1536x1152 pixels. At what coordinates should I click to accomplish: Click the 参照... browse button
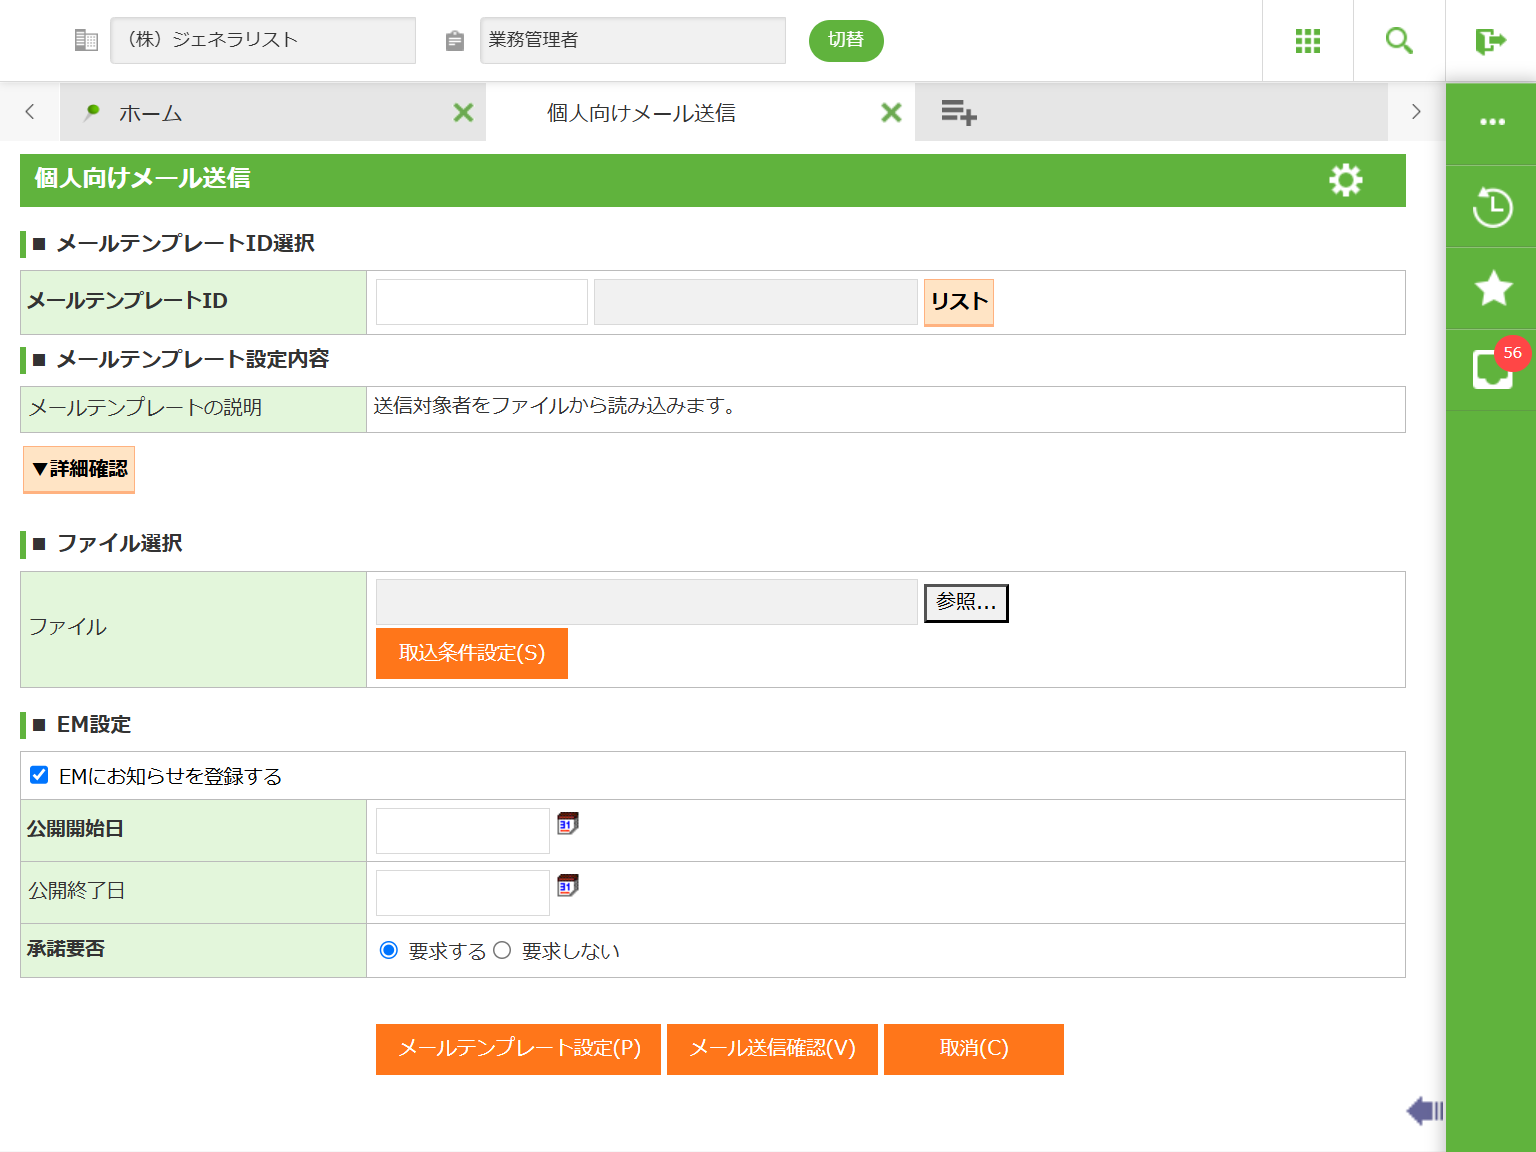point(966,603)
